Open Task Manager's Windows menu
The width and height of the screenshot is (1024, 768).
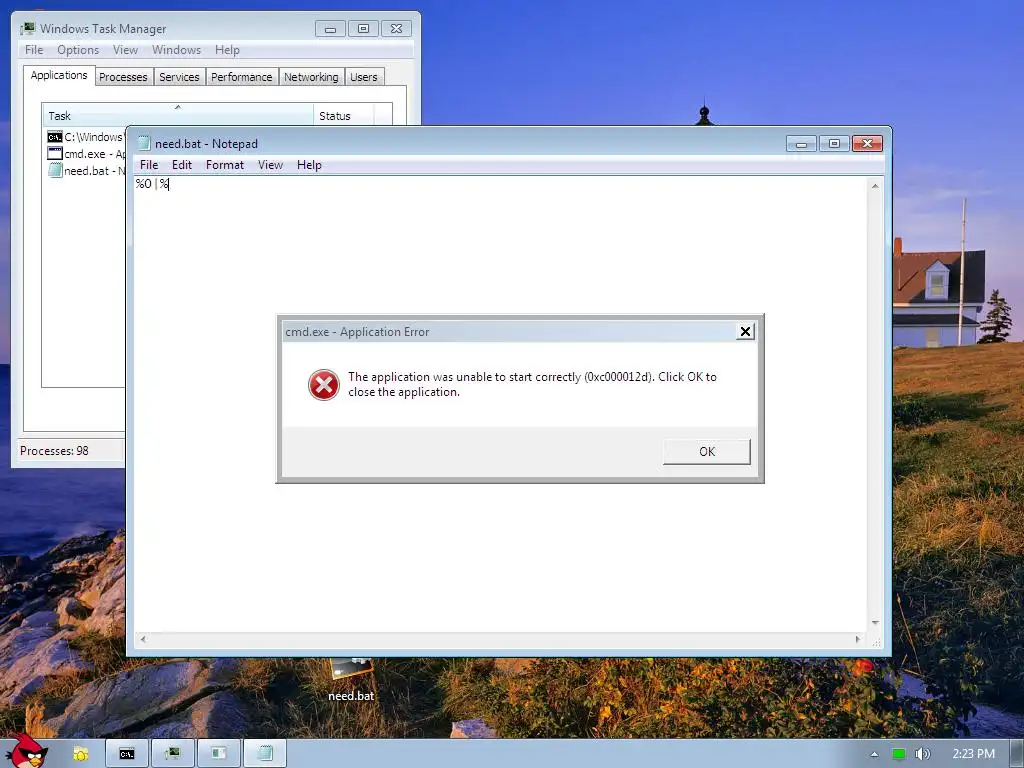coord(176,50)
